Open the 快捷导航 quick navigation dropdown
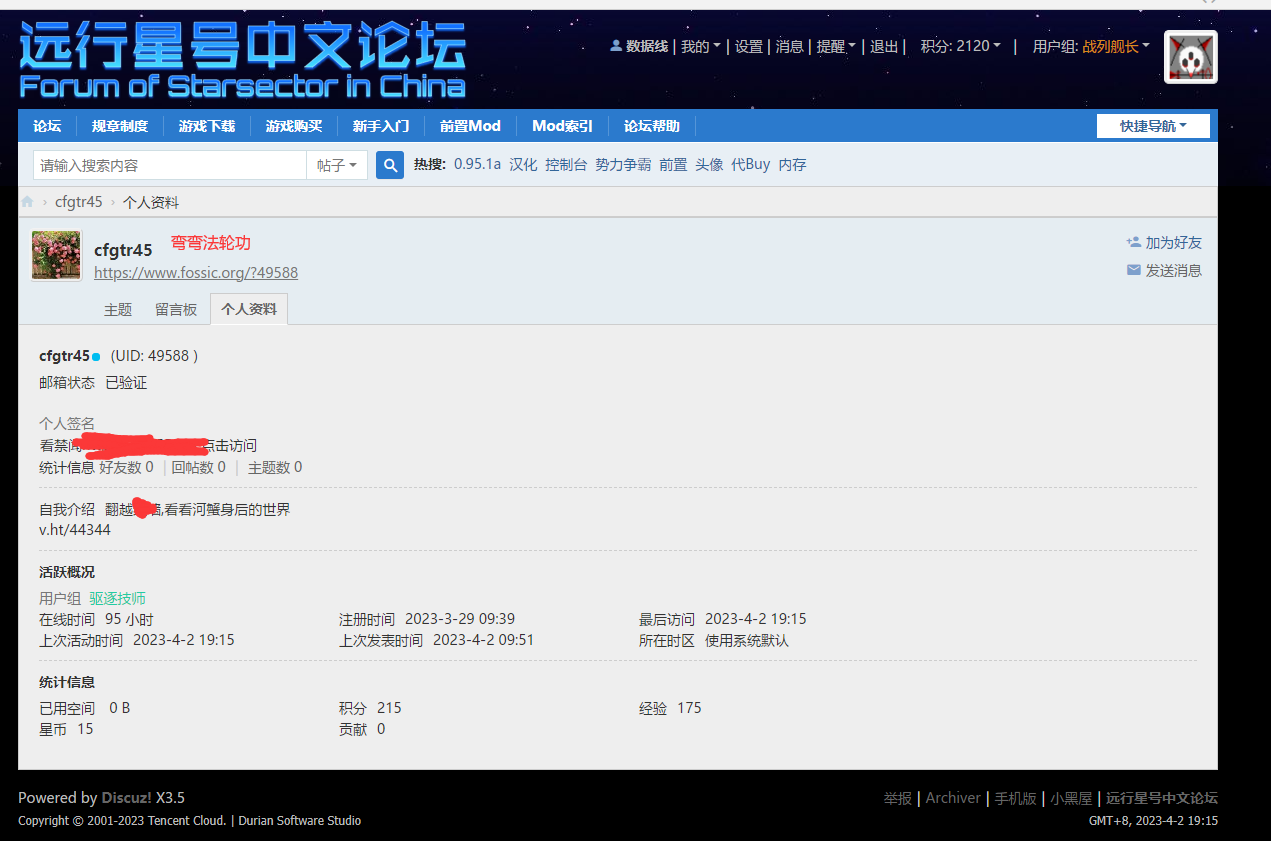Image resolution: width=1271 pixels, height=841 pixels. [1153, 126]
